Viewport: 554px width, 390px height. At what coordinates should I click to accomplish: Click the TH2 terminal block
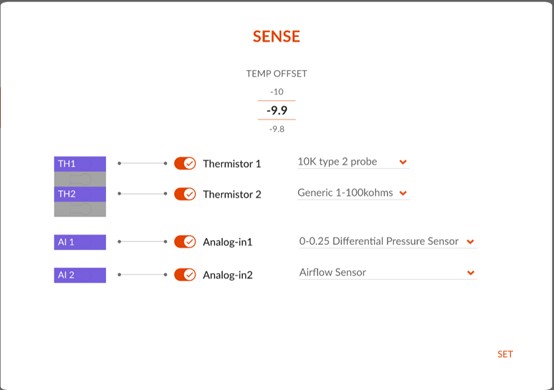(80, 194)
